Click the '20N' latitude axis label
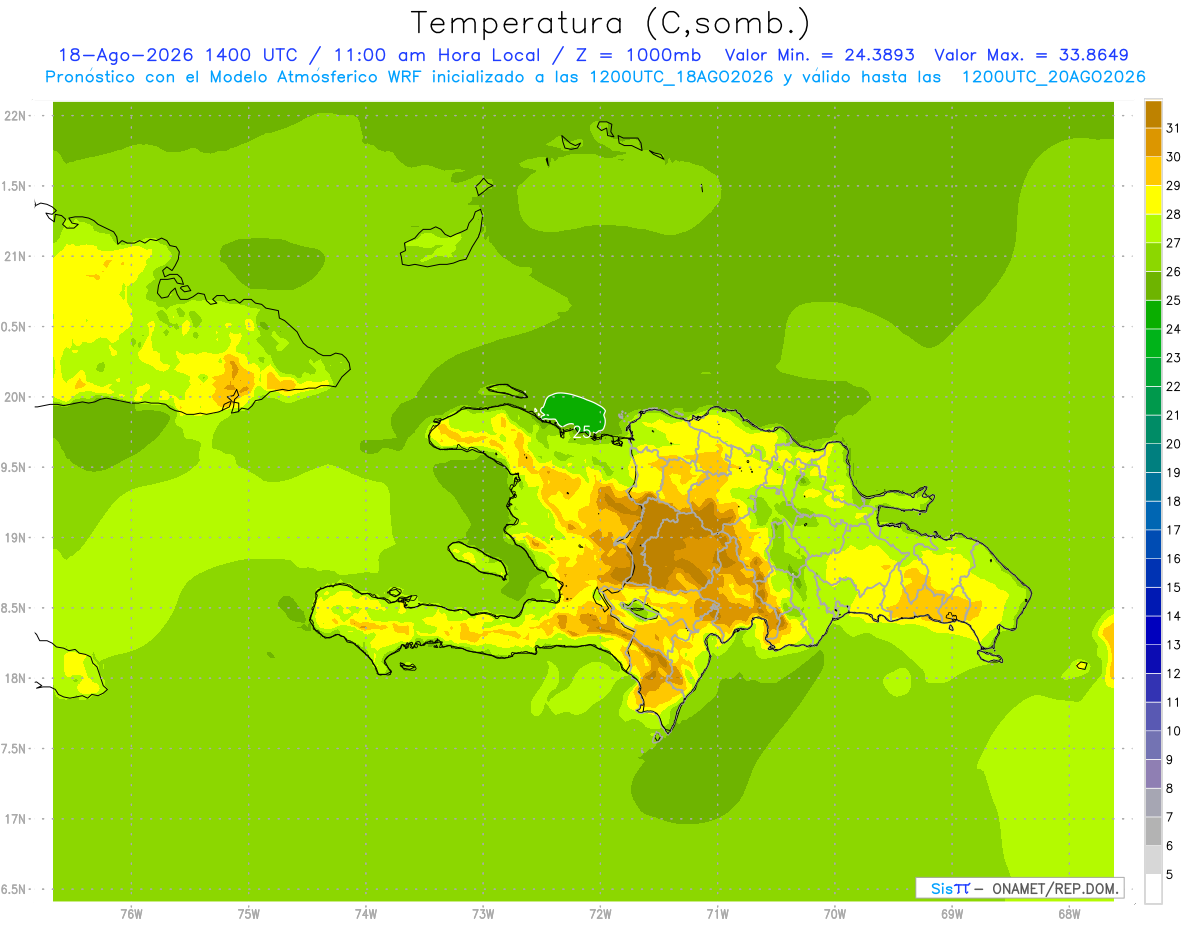The height and width of the screenshot is (927, 1200). pos(15,397)
